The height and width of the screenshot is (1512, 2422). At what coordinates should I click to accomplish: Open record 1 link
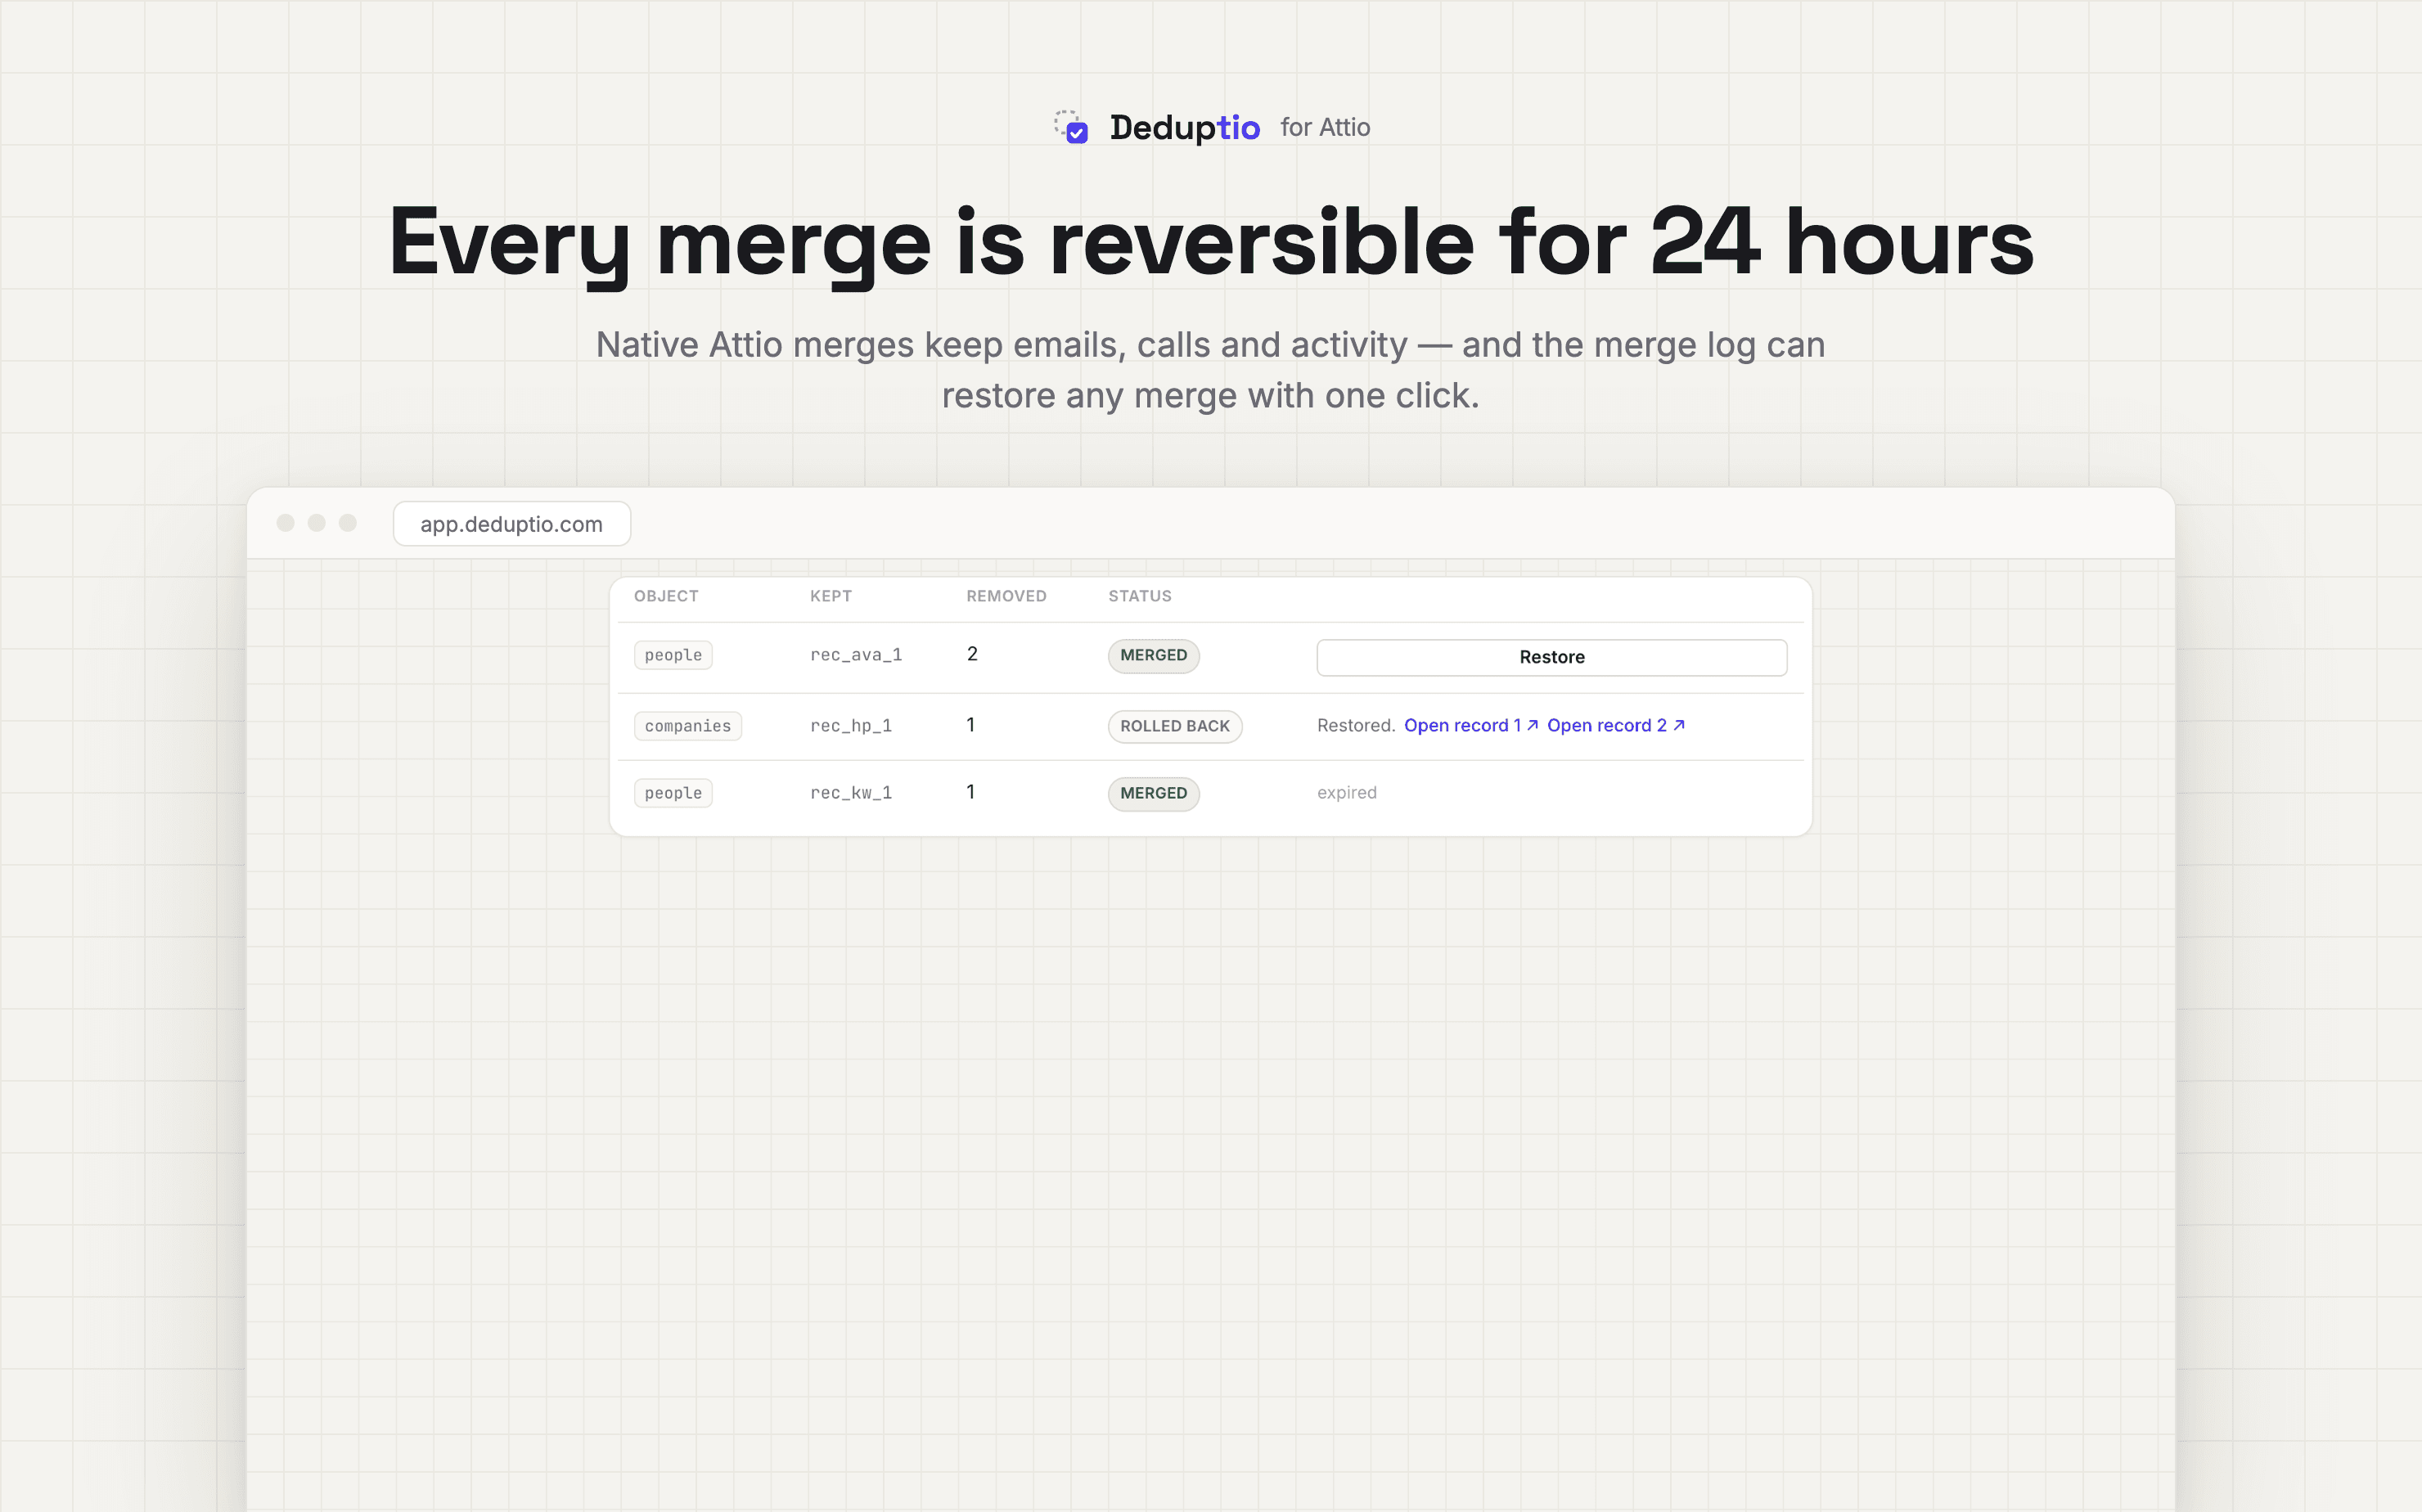1470,725
